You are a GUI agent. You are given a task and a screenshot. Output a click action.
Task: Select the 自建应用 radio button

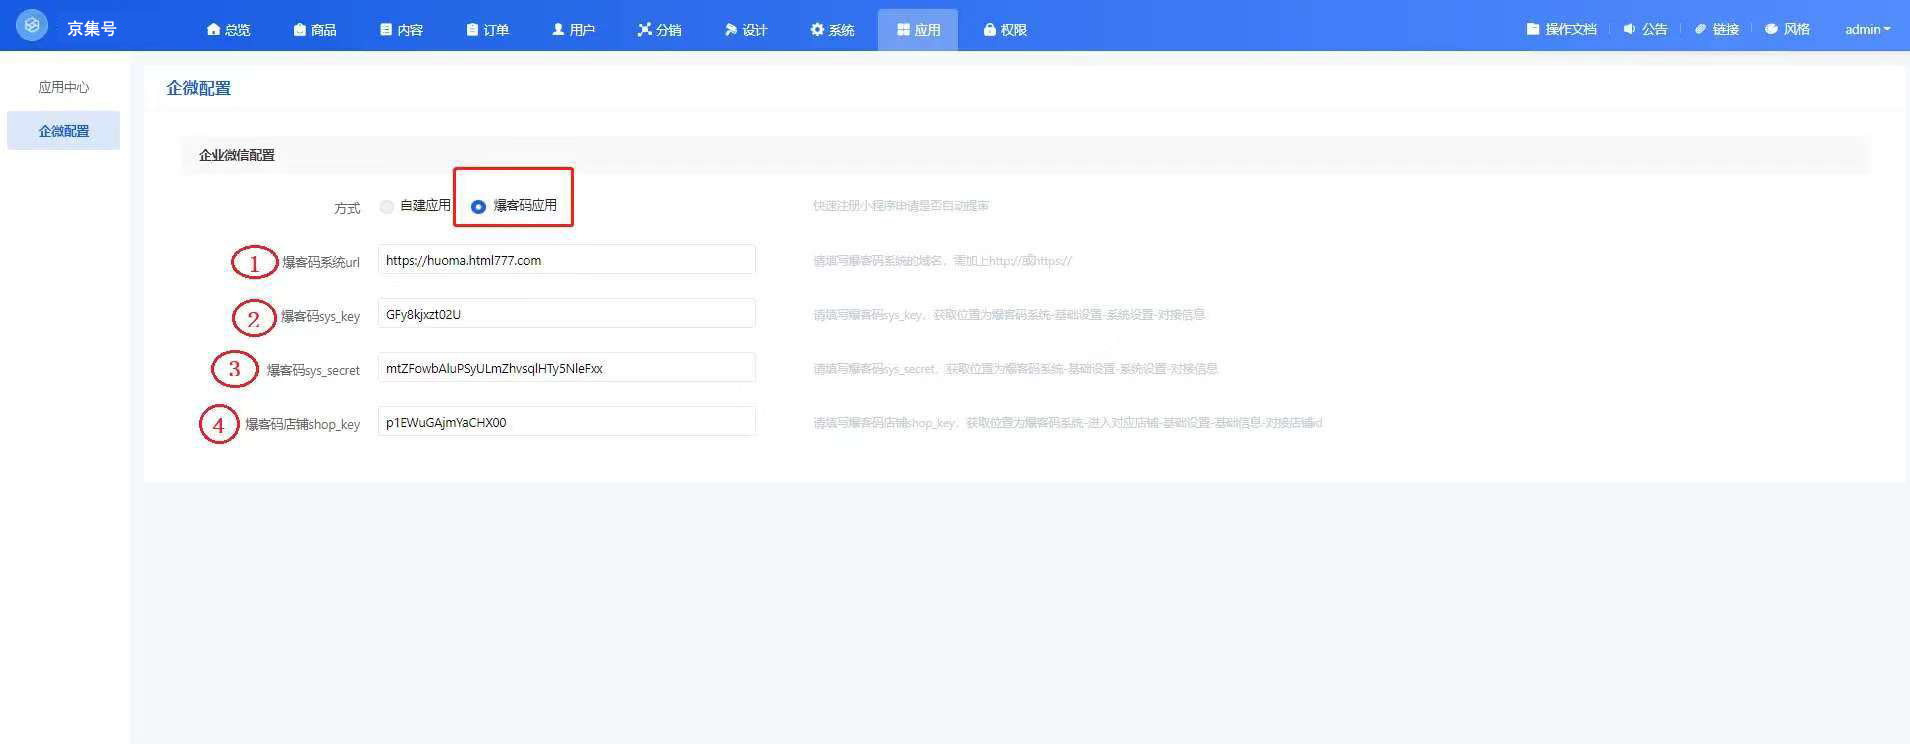click(387, 207)
